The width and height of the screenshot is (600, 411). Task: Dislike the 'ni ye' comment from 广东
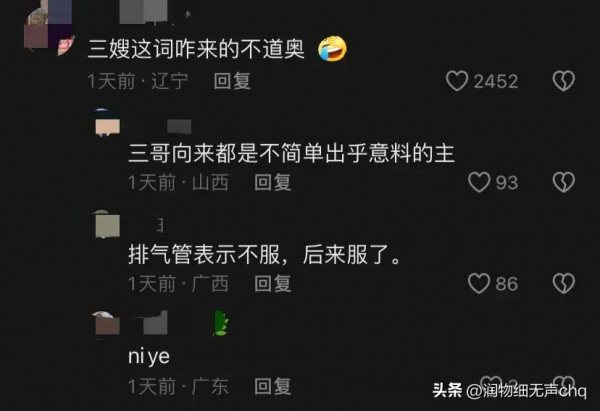564,384
